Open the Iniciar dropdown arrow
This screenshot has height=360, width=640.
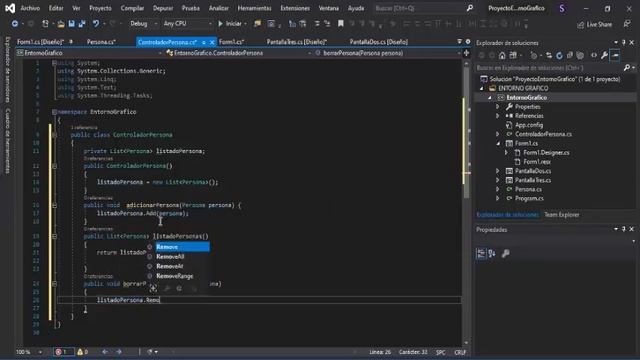pos(245,24)
